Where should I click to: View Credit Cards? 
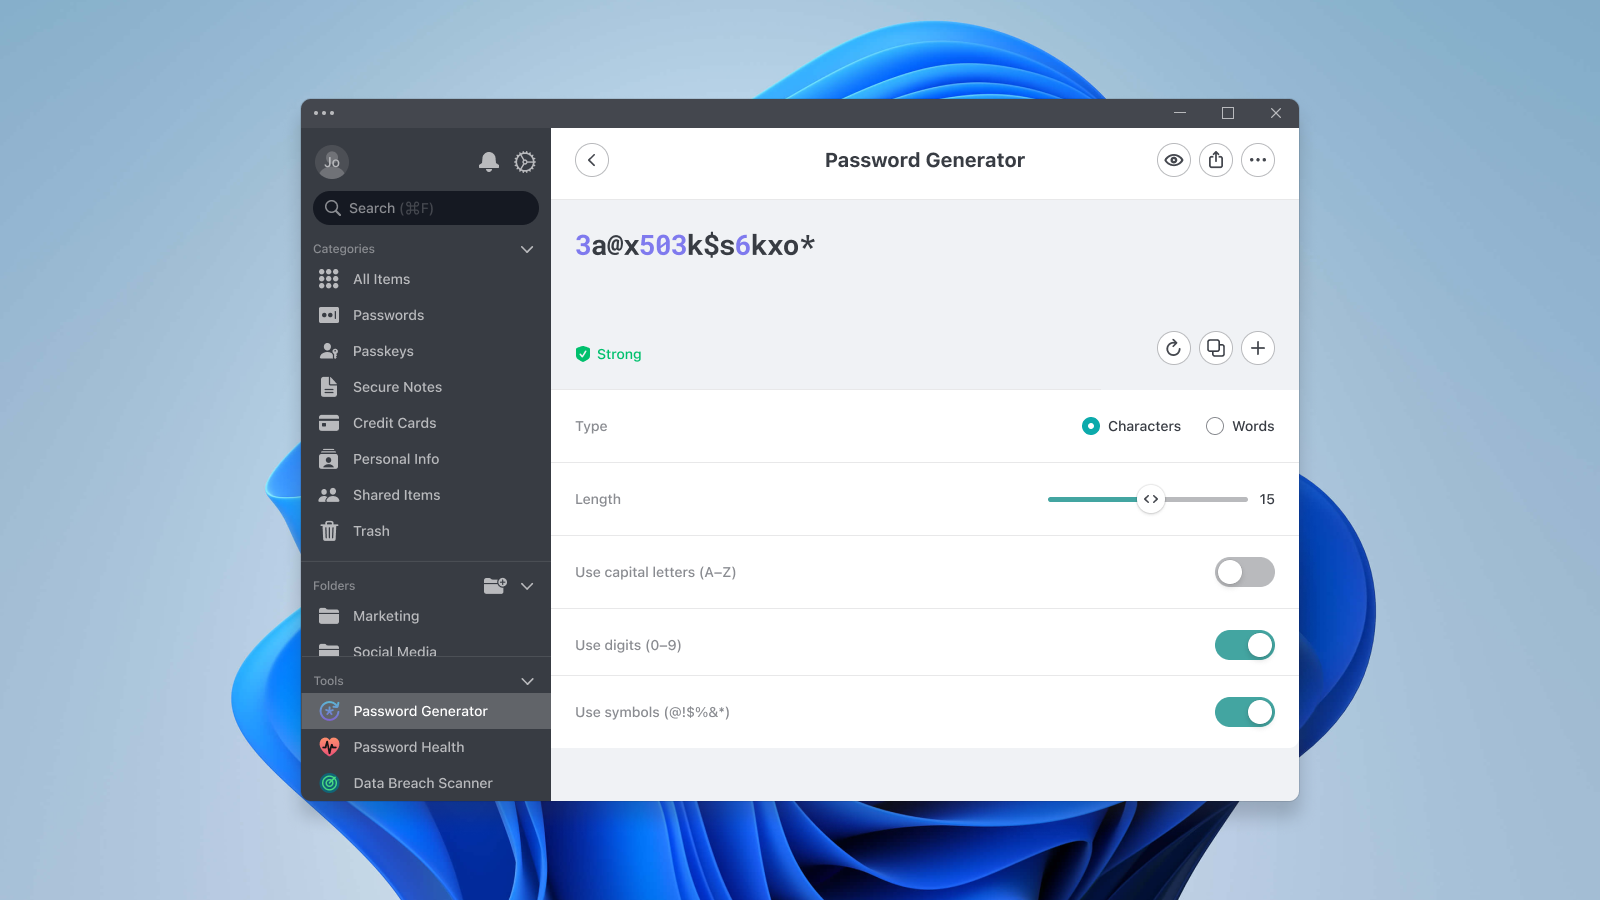tap(394, 423)
